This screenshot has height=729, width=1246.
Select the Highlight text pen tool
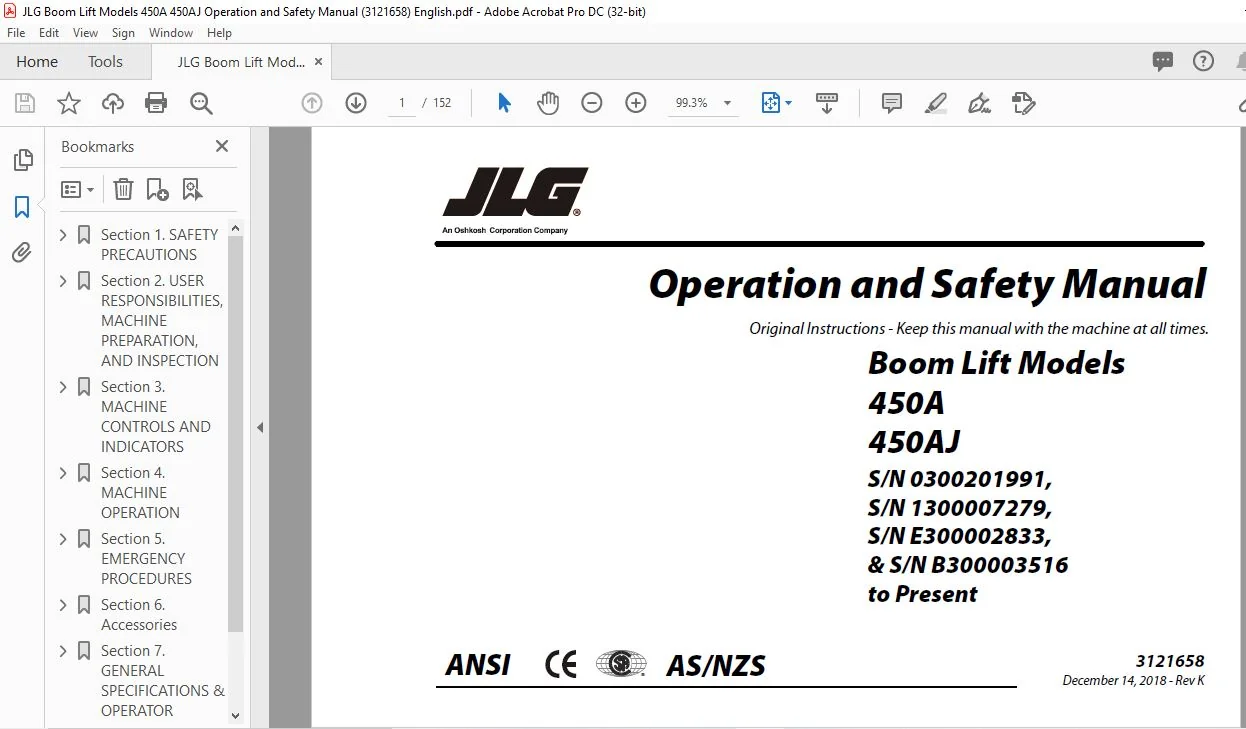(x=936, y=103)
